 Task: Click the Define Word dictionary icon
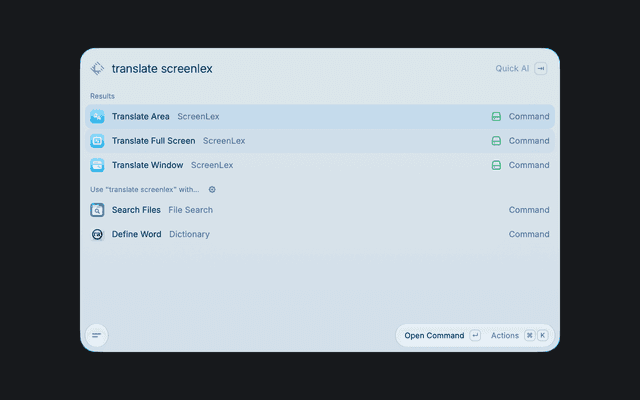tap(97, 234)
